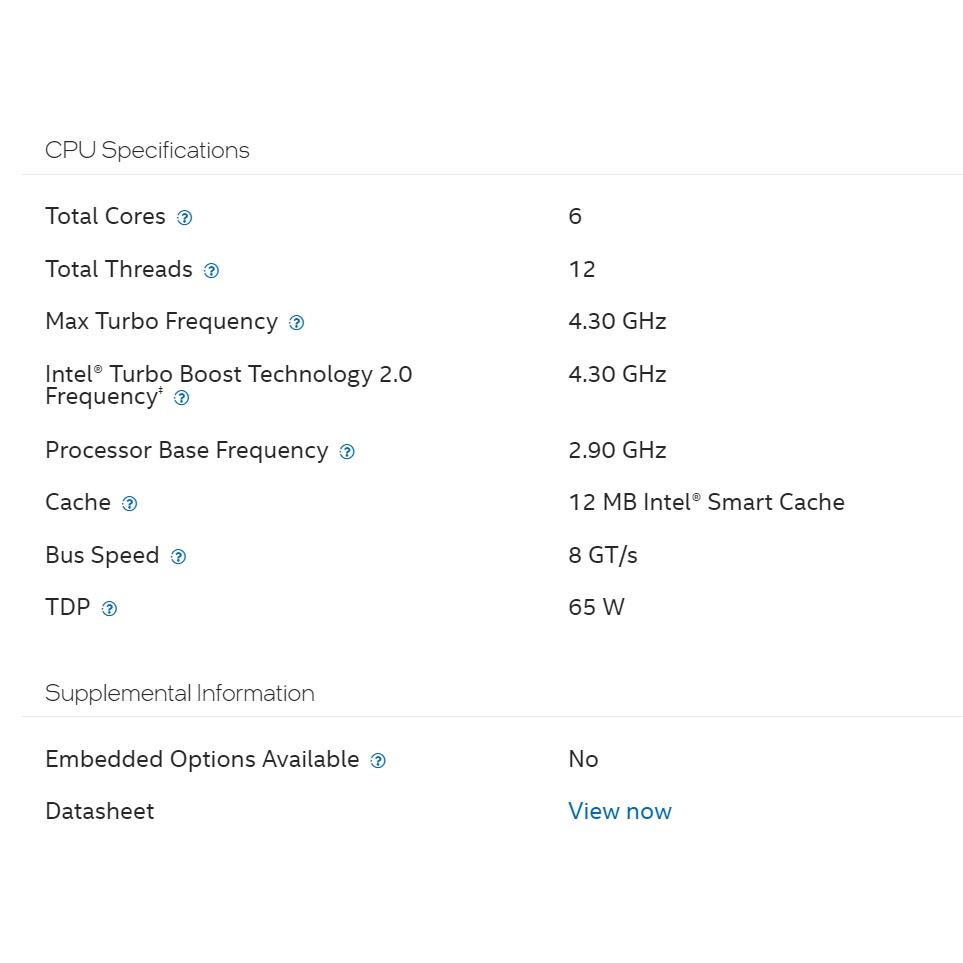Select the Datasheet row label

pyautogui.click(x=99, y=811)
